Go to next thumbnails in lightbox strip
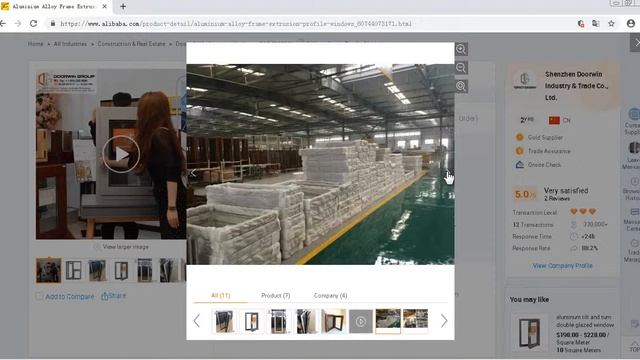Screen dimensions: 640x360 pyautogui.click(x=444, y=321)
